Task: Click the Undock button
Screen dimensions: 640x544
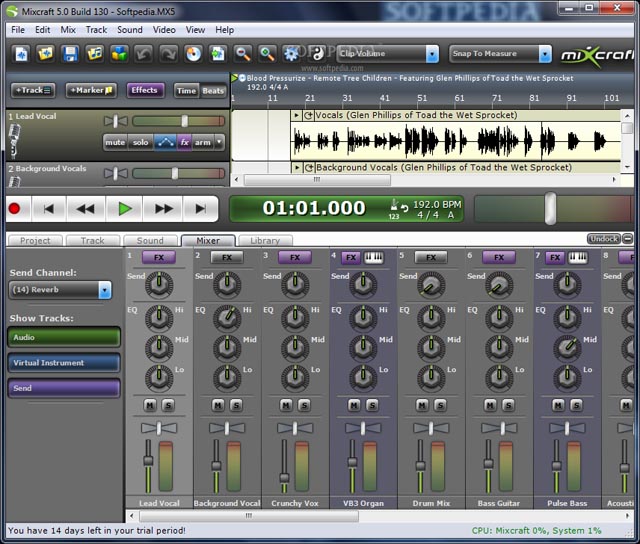Action: pos(604,239)
